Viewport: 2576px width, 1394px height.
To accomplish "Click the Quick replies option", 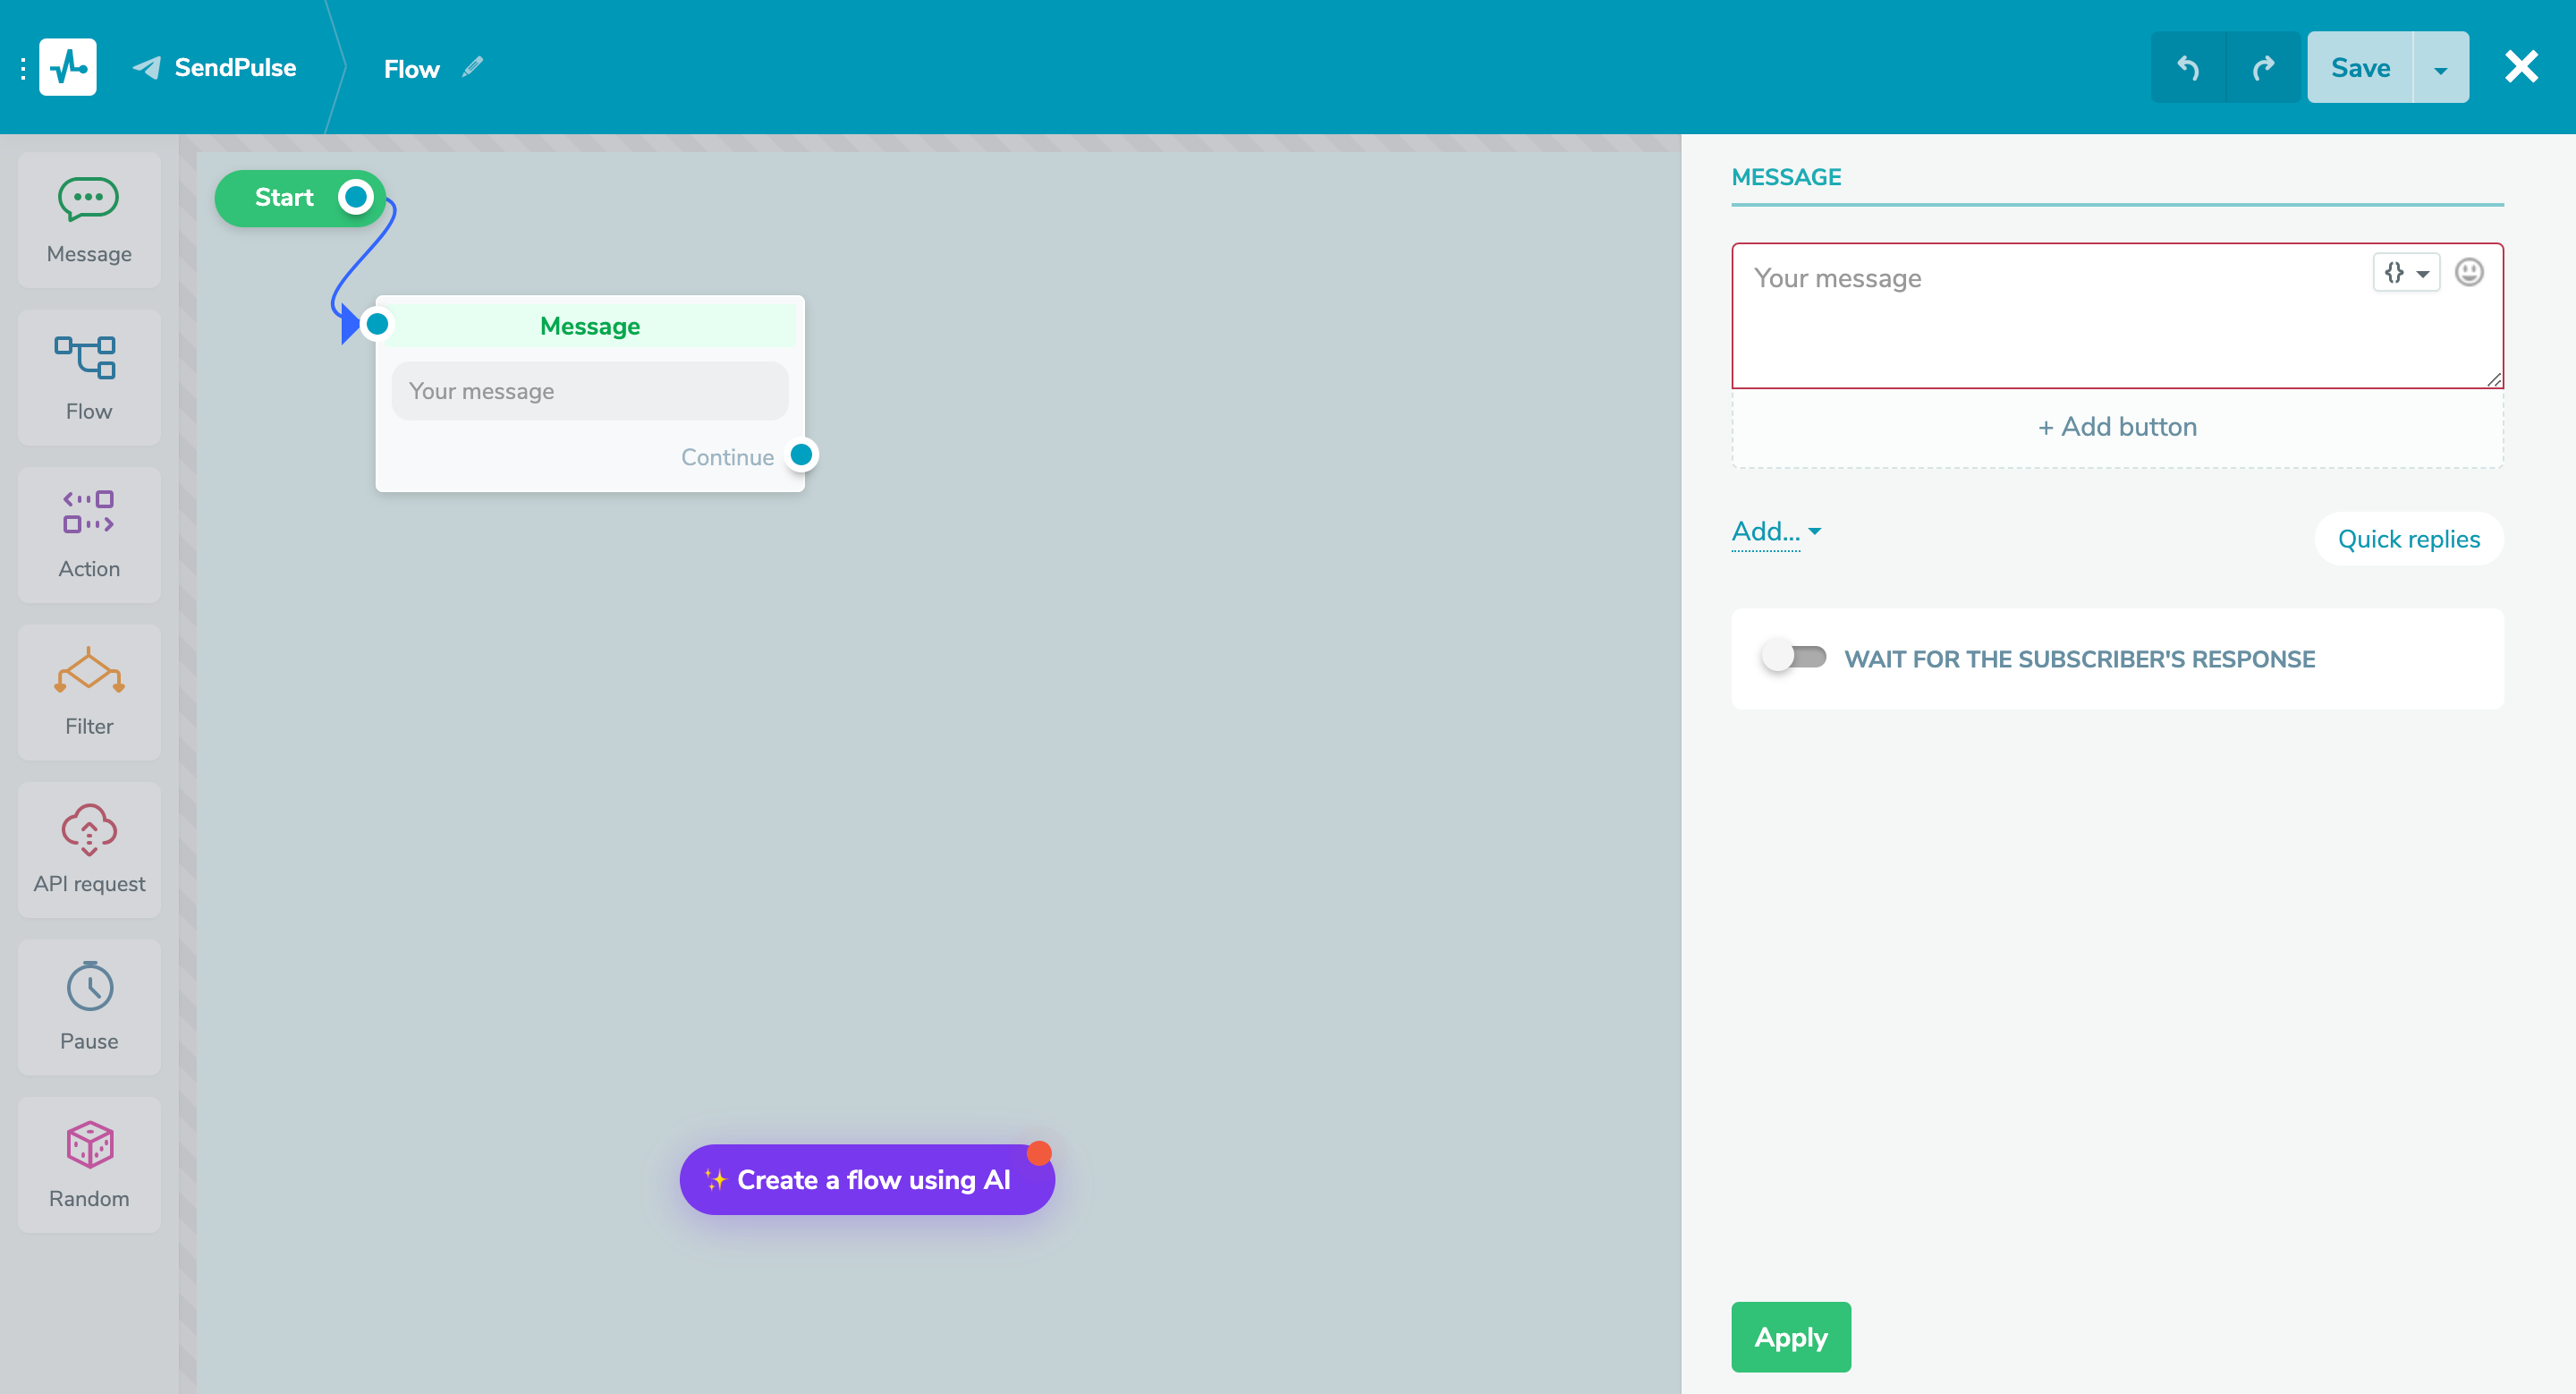I will coord(2408,538).
